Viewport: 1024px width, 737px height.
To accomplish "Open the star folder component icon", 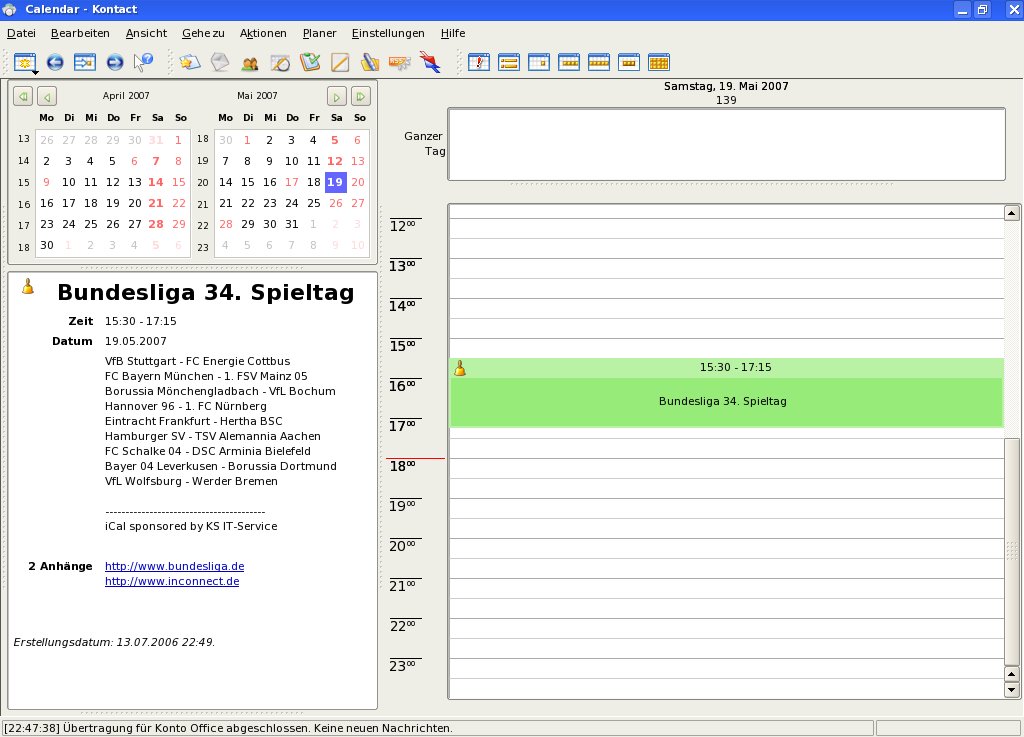I will 189,63.
